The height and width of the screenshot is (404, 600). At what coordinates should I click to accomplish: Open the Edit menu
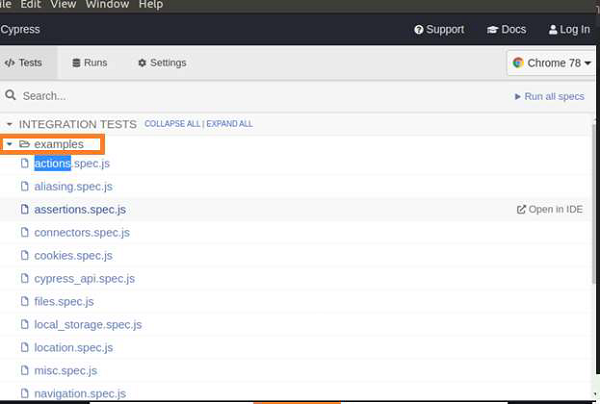(31, 5)
